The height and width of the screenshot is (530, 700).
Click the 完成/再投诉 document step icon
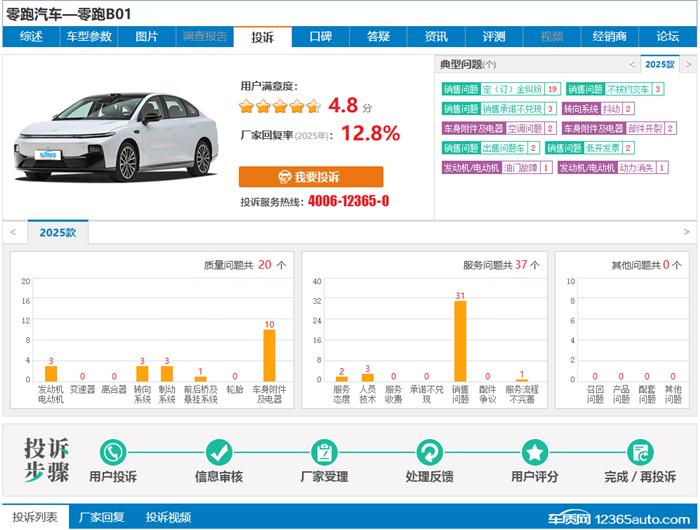pyautogui.click(x=640, y=452)
